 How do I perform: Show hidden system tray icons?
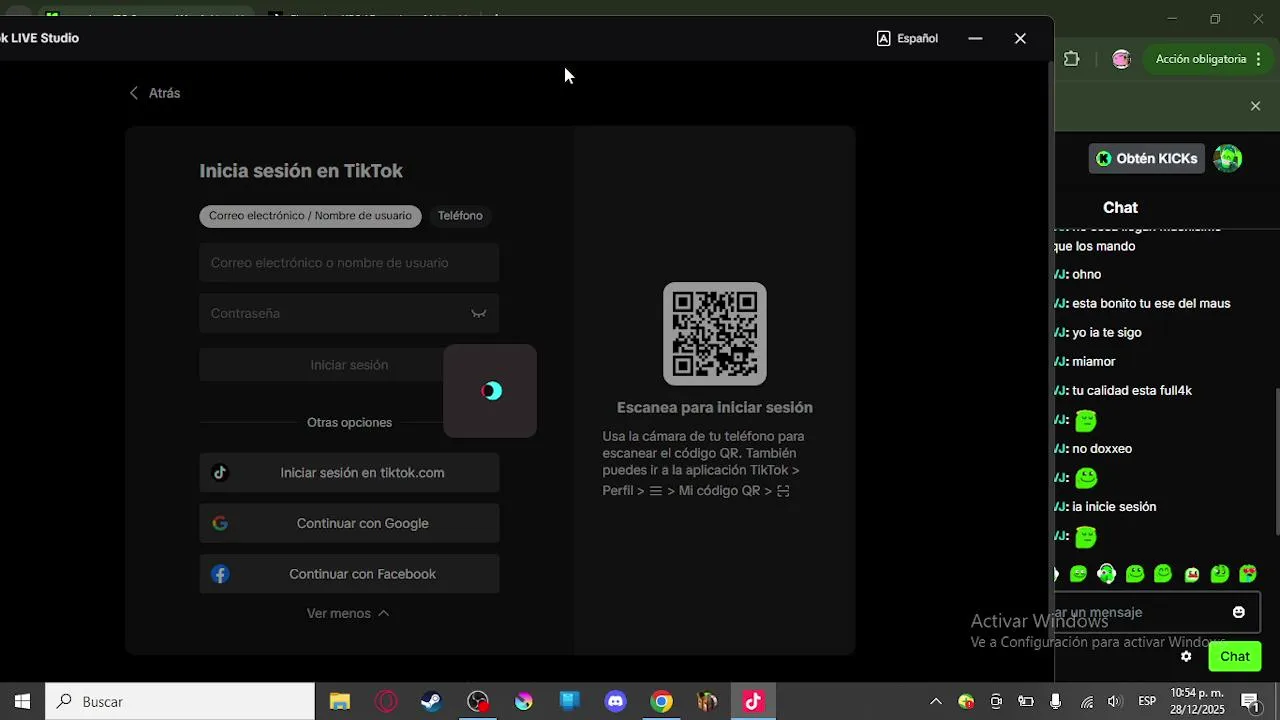click(x=935, y=702)
